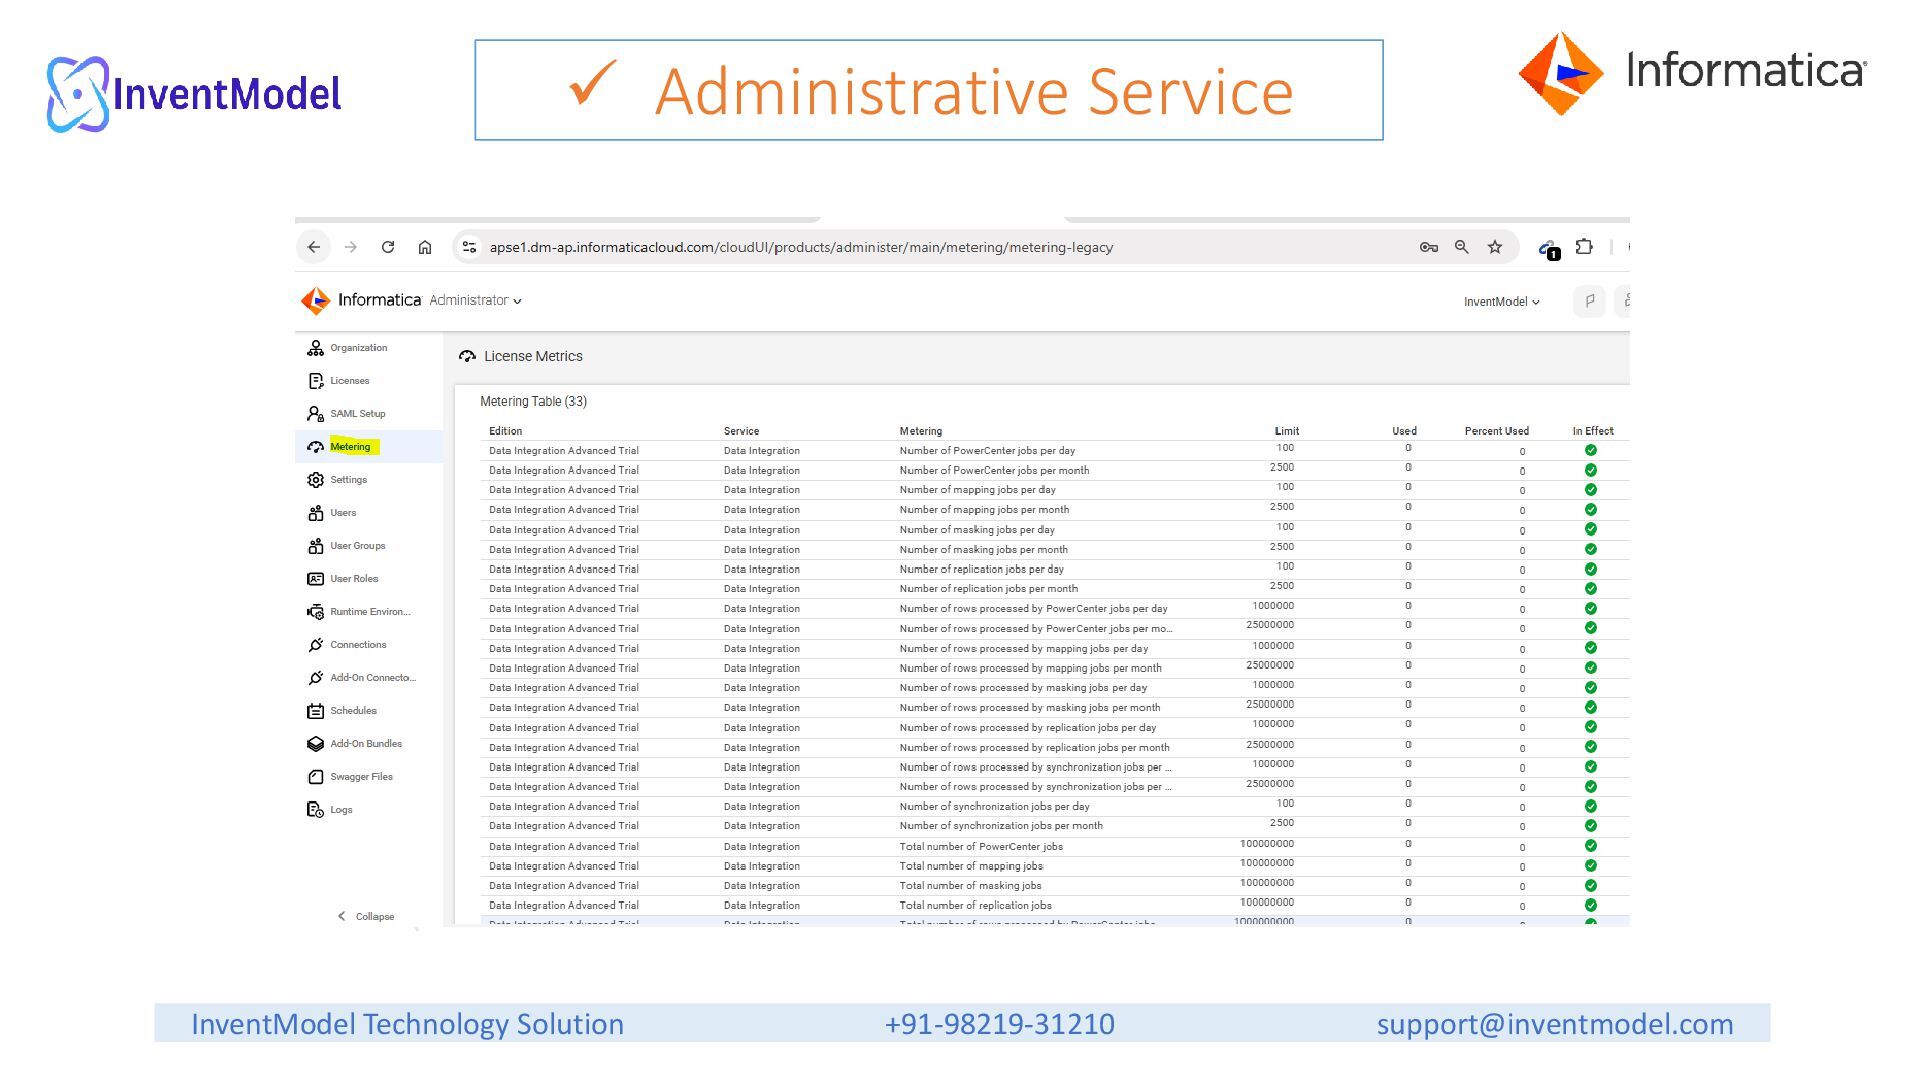
Task: Open the Logs sidebar icon
Action: tap(315, 810)
